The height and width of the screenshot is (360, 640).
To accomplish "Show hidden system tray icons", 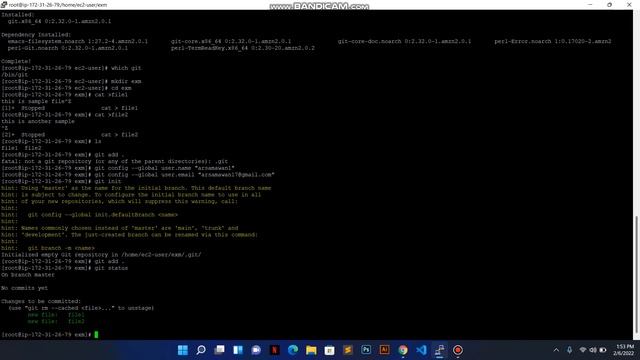I will pos(556,350).
